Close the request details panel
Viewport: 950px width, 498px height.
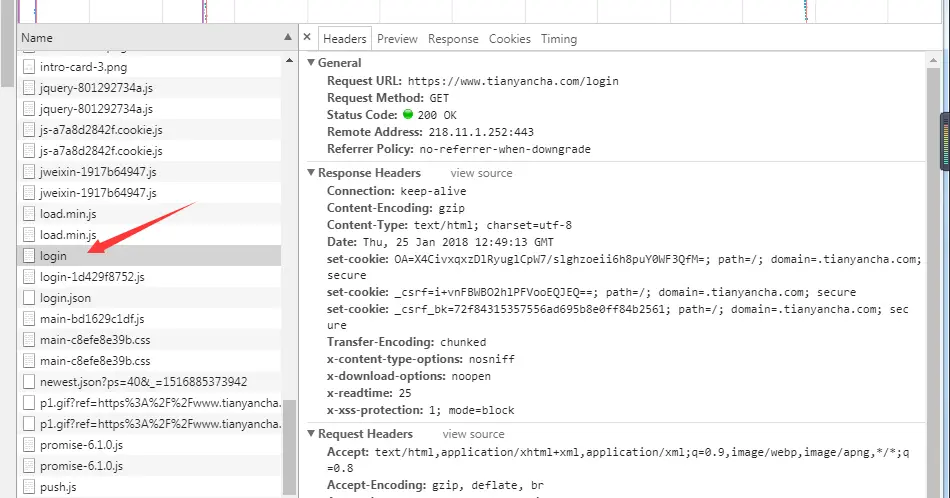307,38
